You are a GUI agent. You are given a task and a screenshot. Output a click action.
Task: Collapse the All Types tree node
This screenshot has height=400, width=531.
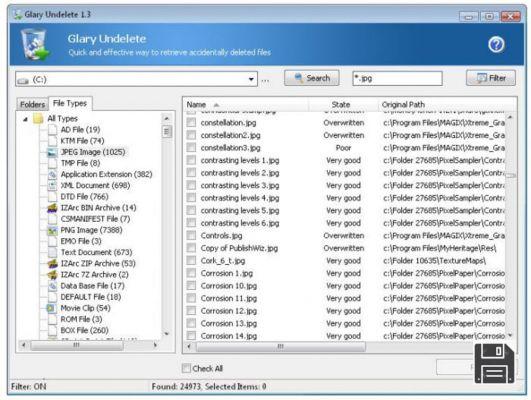(x=25, y=119)
